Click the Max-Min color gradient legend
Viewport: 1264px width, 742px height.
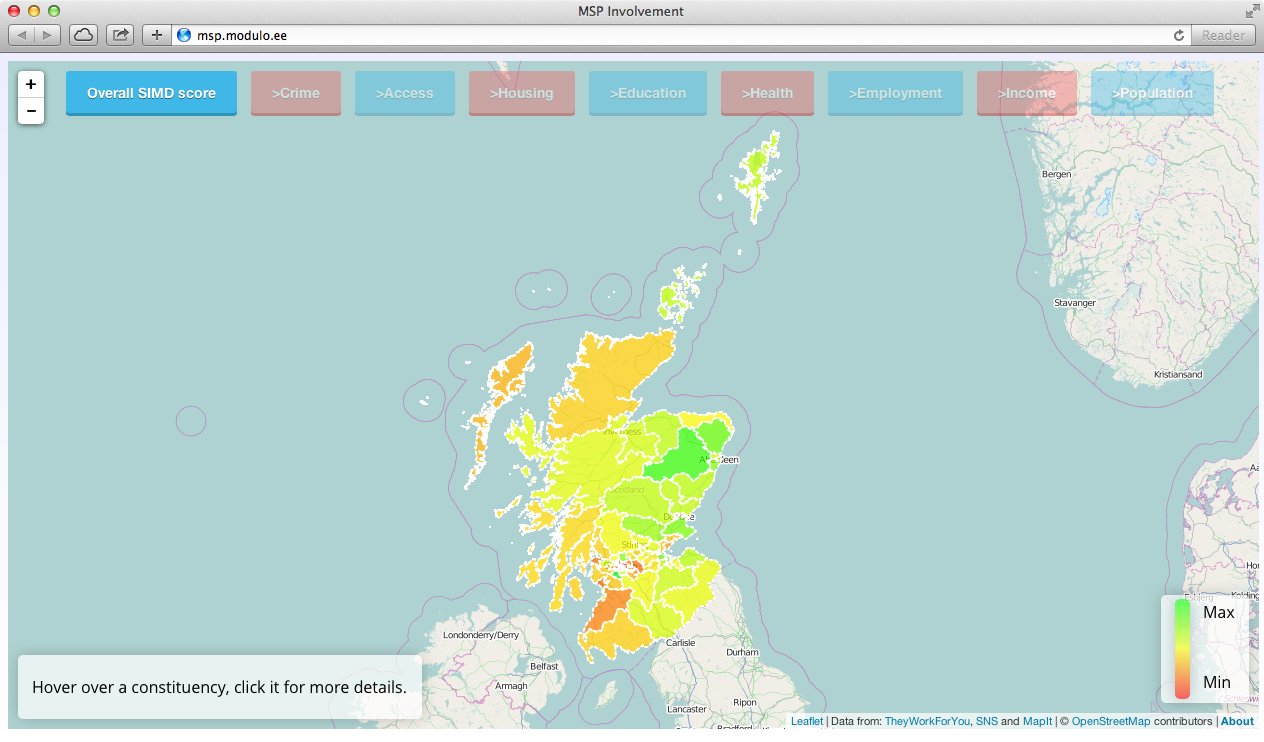1182,648
